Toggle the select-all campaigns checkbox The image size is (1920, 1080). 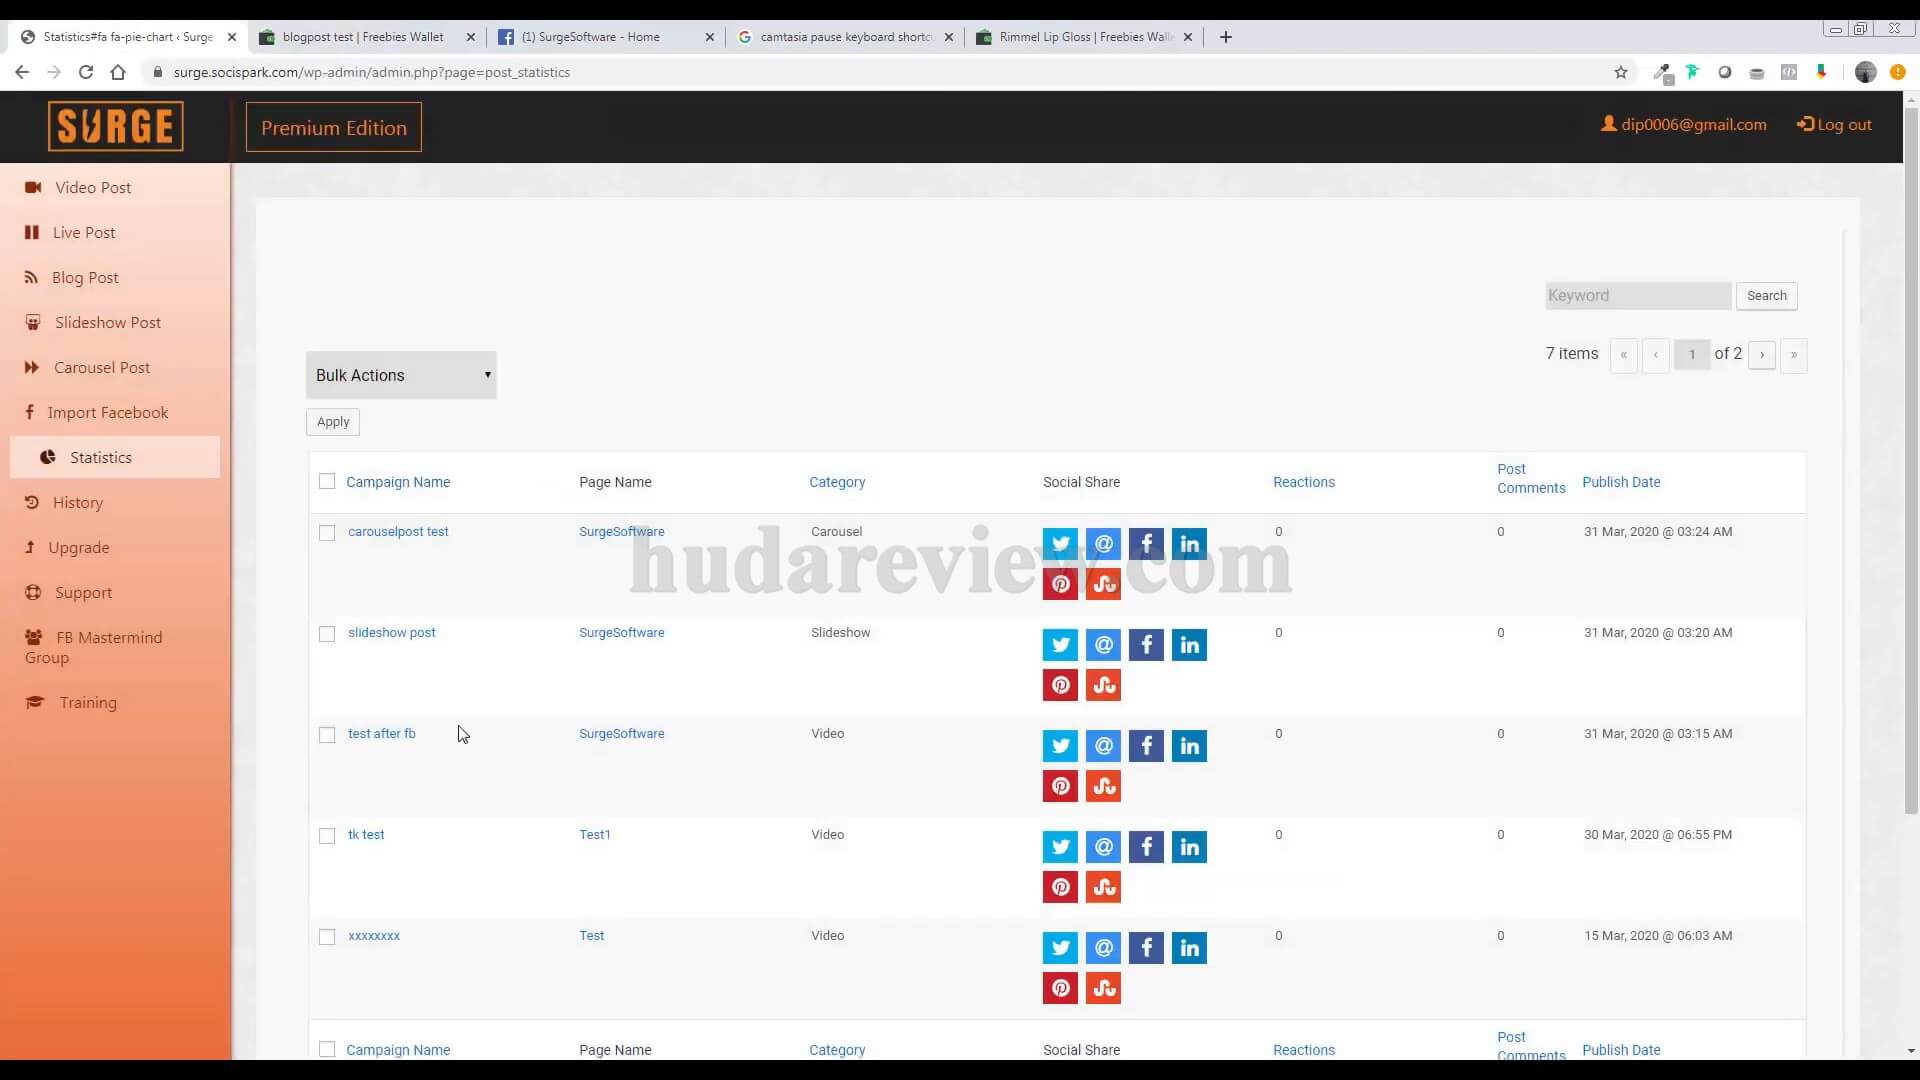(326, 481)
